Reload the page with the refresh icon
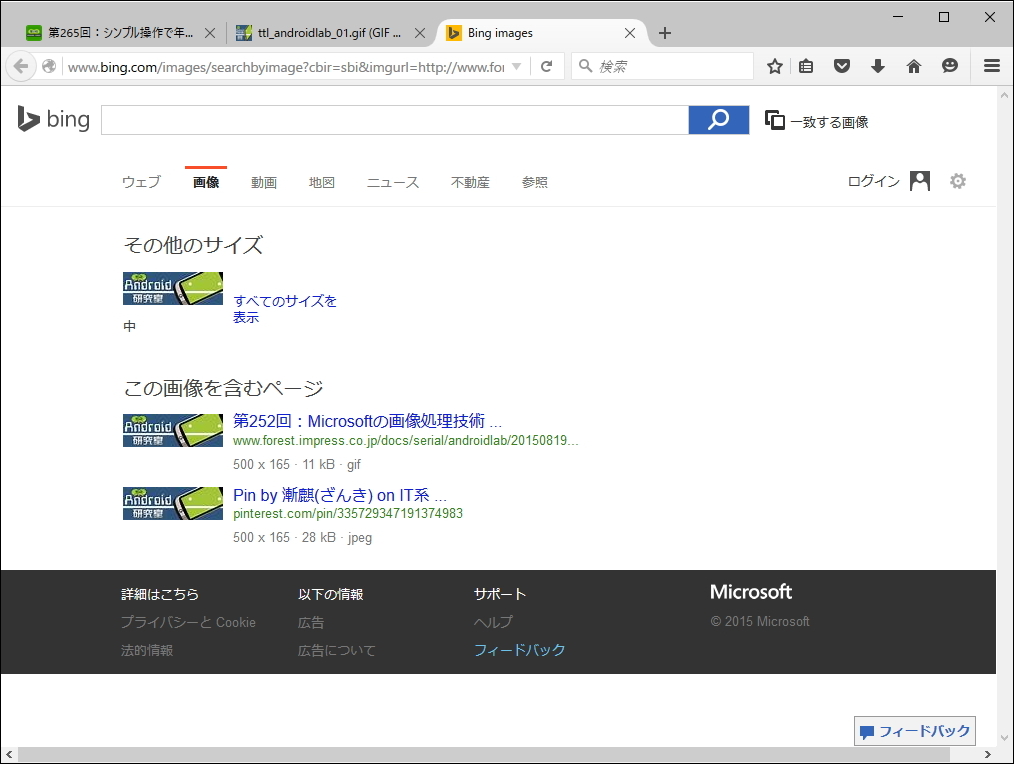Image resolution: width=1014 pixels, height=764 pixels. pos(546,66)
